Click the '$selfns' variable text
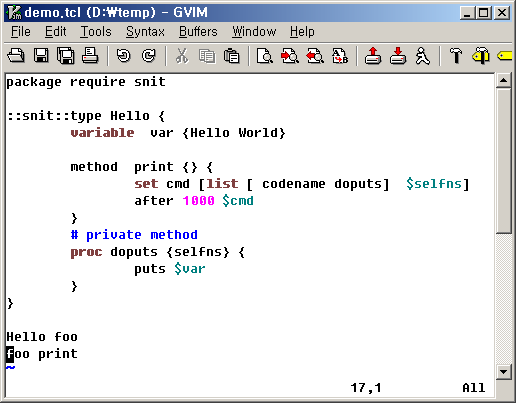Viewport: 516px width, 403px height. [434, 184]
